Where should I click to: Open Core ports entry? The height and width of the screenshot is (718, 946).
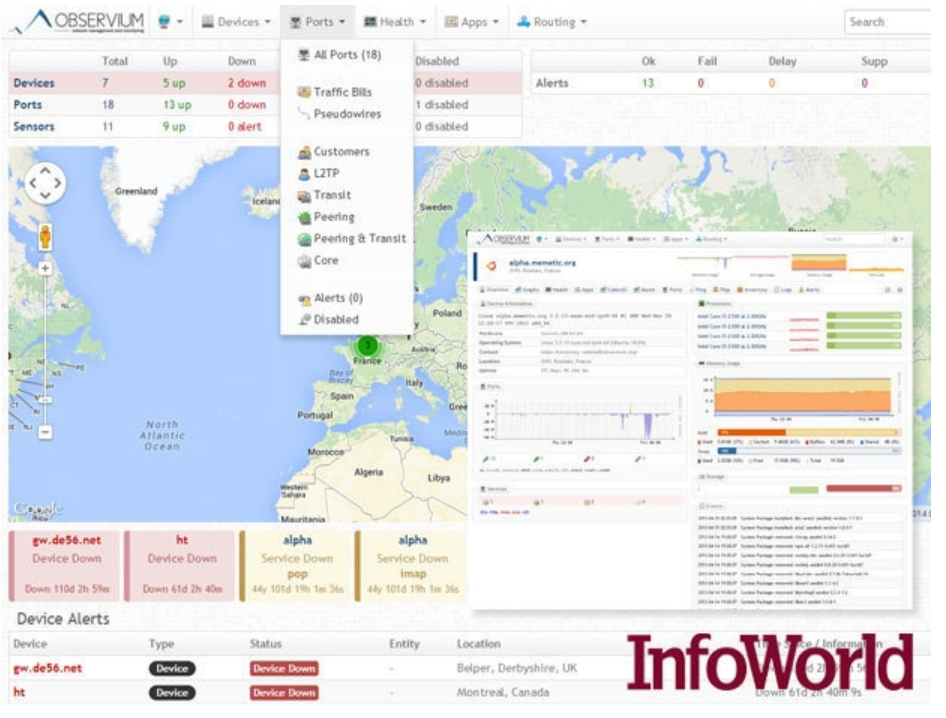(319, 261)
